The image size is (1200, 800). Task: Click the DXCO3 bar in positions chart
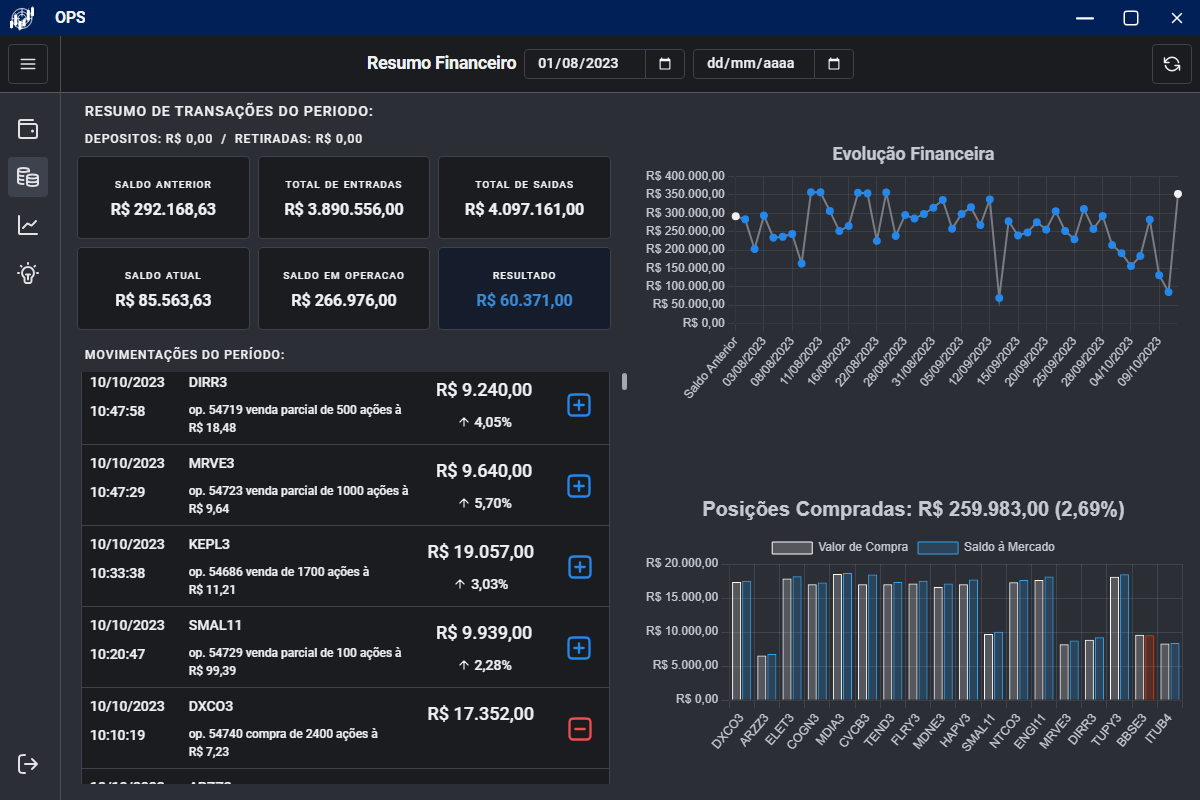tap(741, 640)
